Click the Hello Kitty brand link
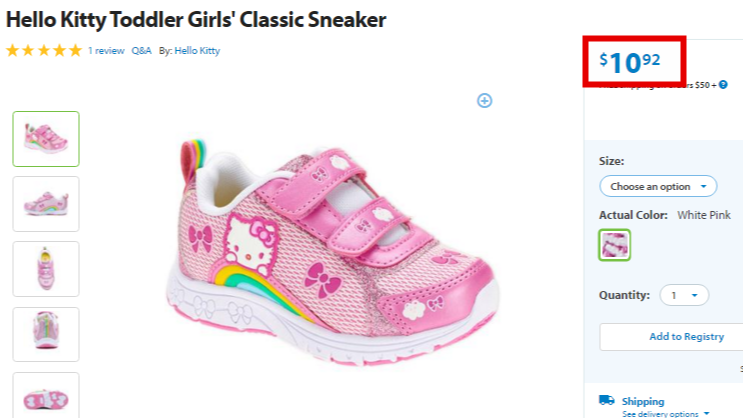 [197, 51]
